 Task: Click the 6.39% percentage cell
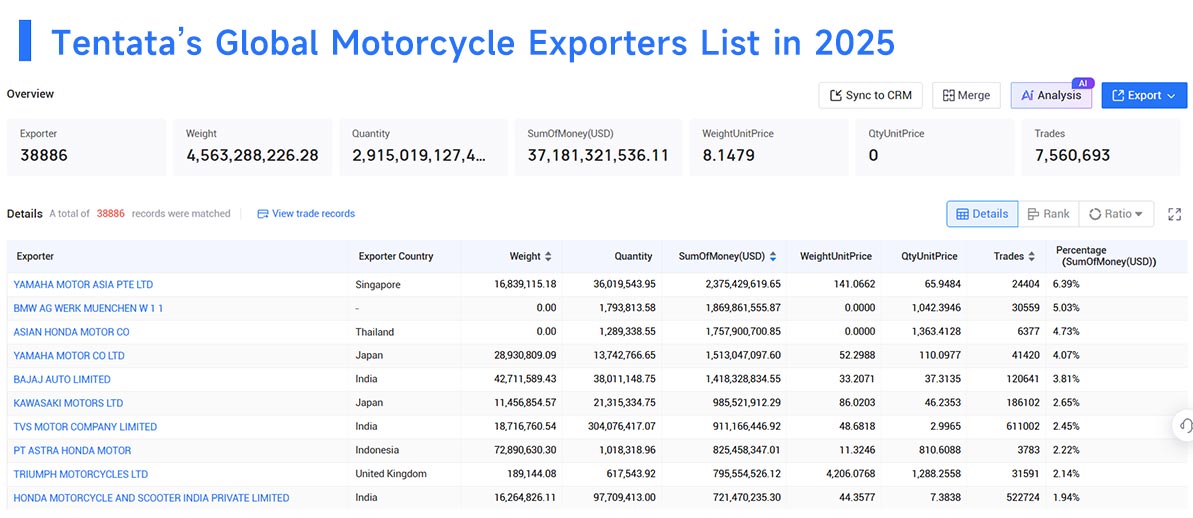tap(1066, 284)
